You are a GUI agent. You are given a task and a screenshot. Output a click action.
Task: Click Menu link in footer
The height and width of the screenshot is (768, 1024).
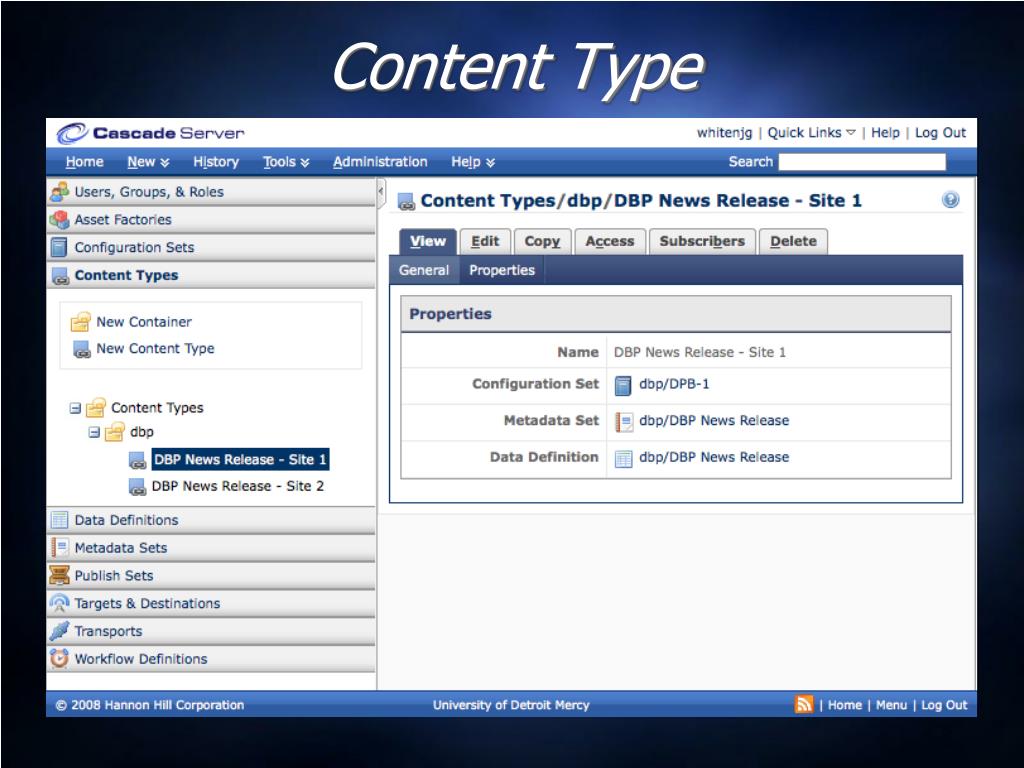(891, 705)
